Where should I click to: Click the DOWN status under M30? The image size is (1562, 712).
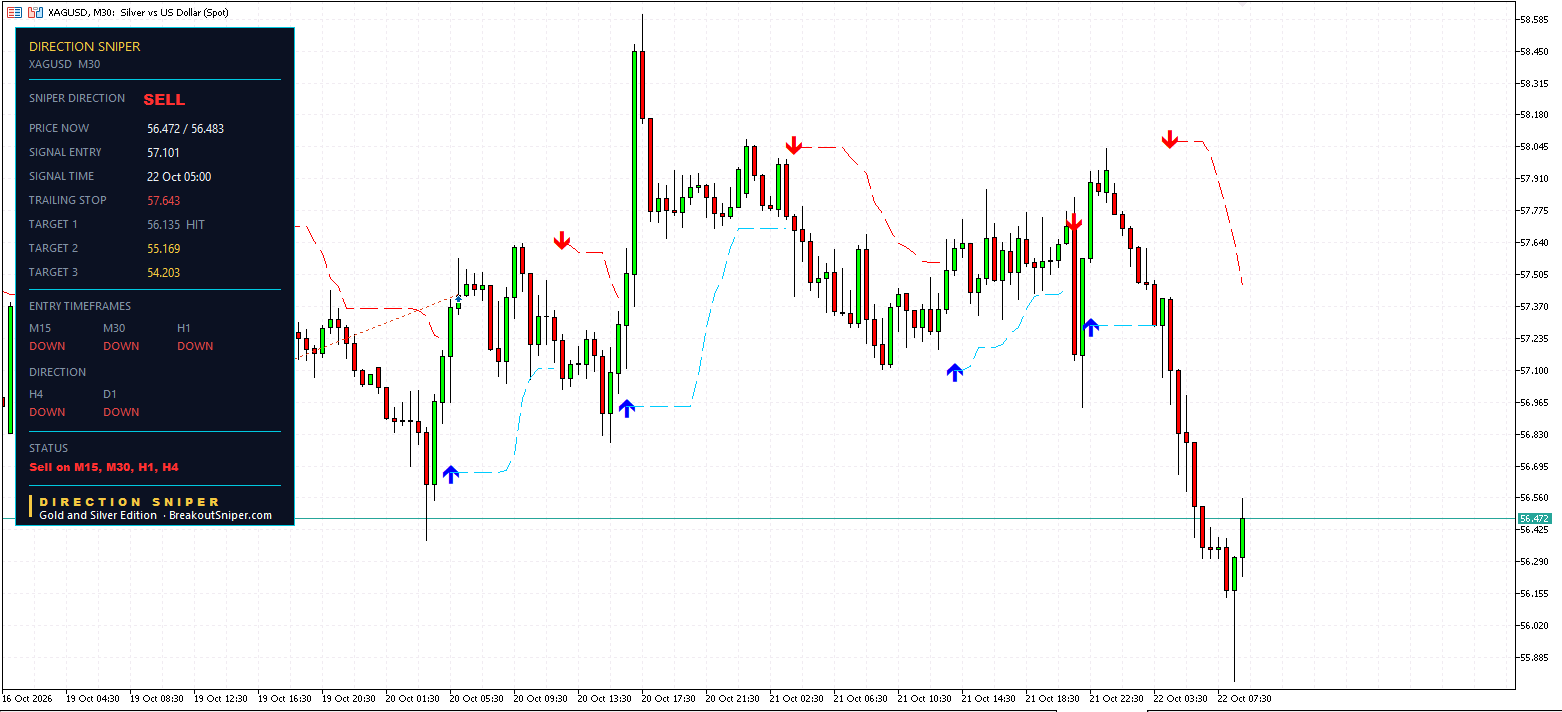point(121,346)
